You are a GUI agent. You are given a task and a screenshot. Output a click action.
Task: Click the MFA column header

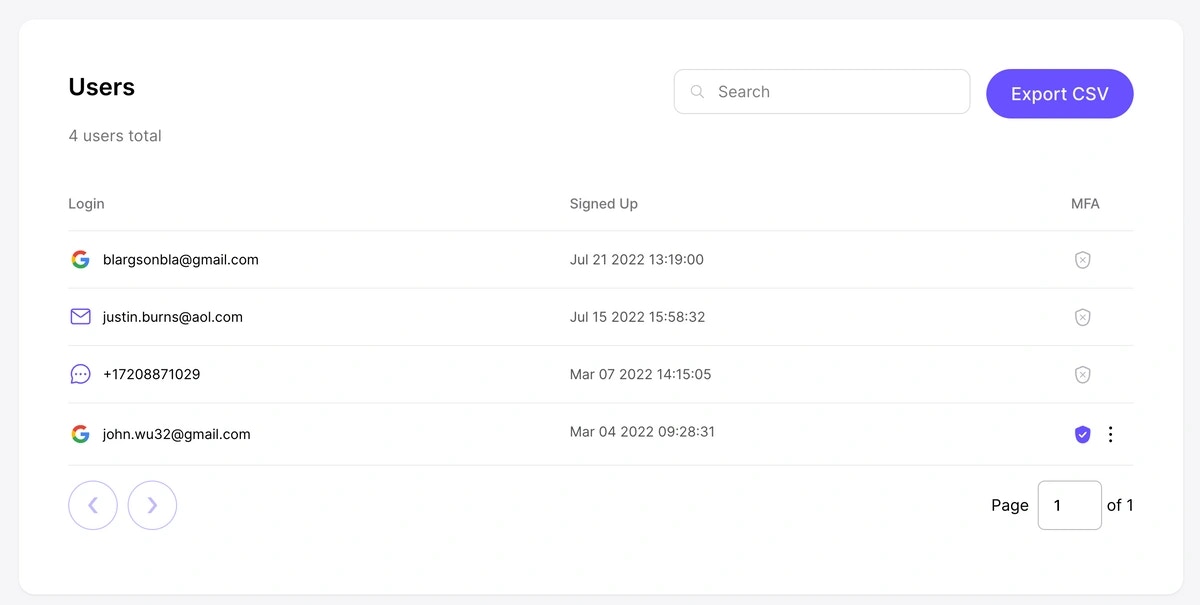1085,203
